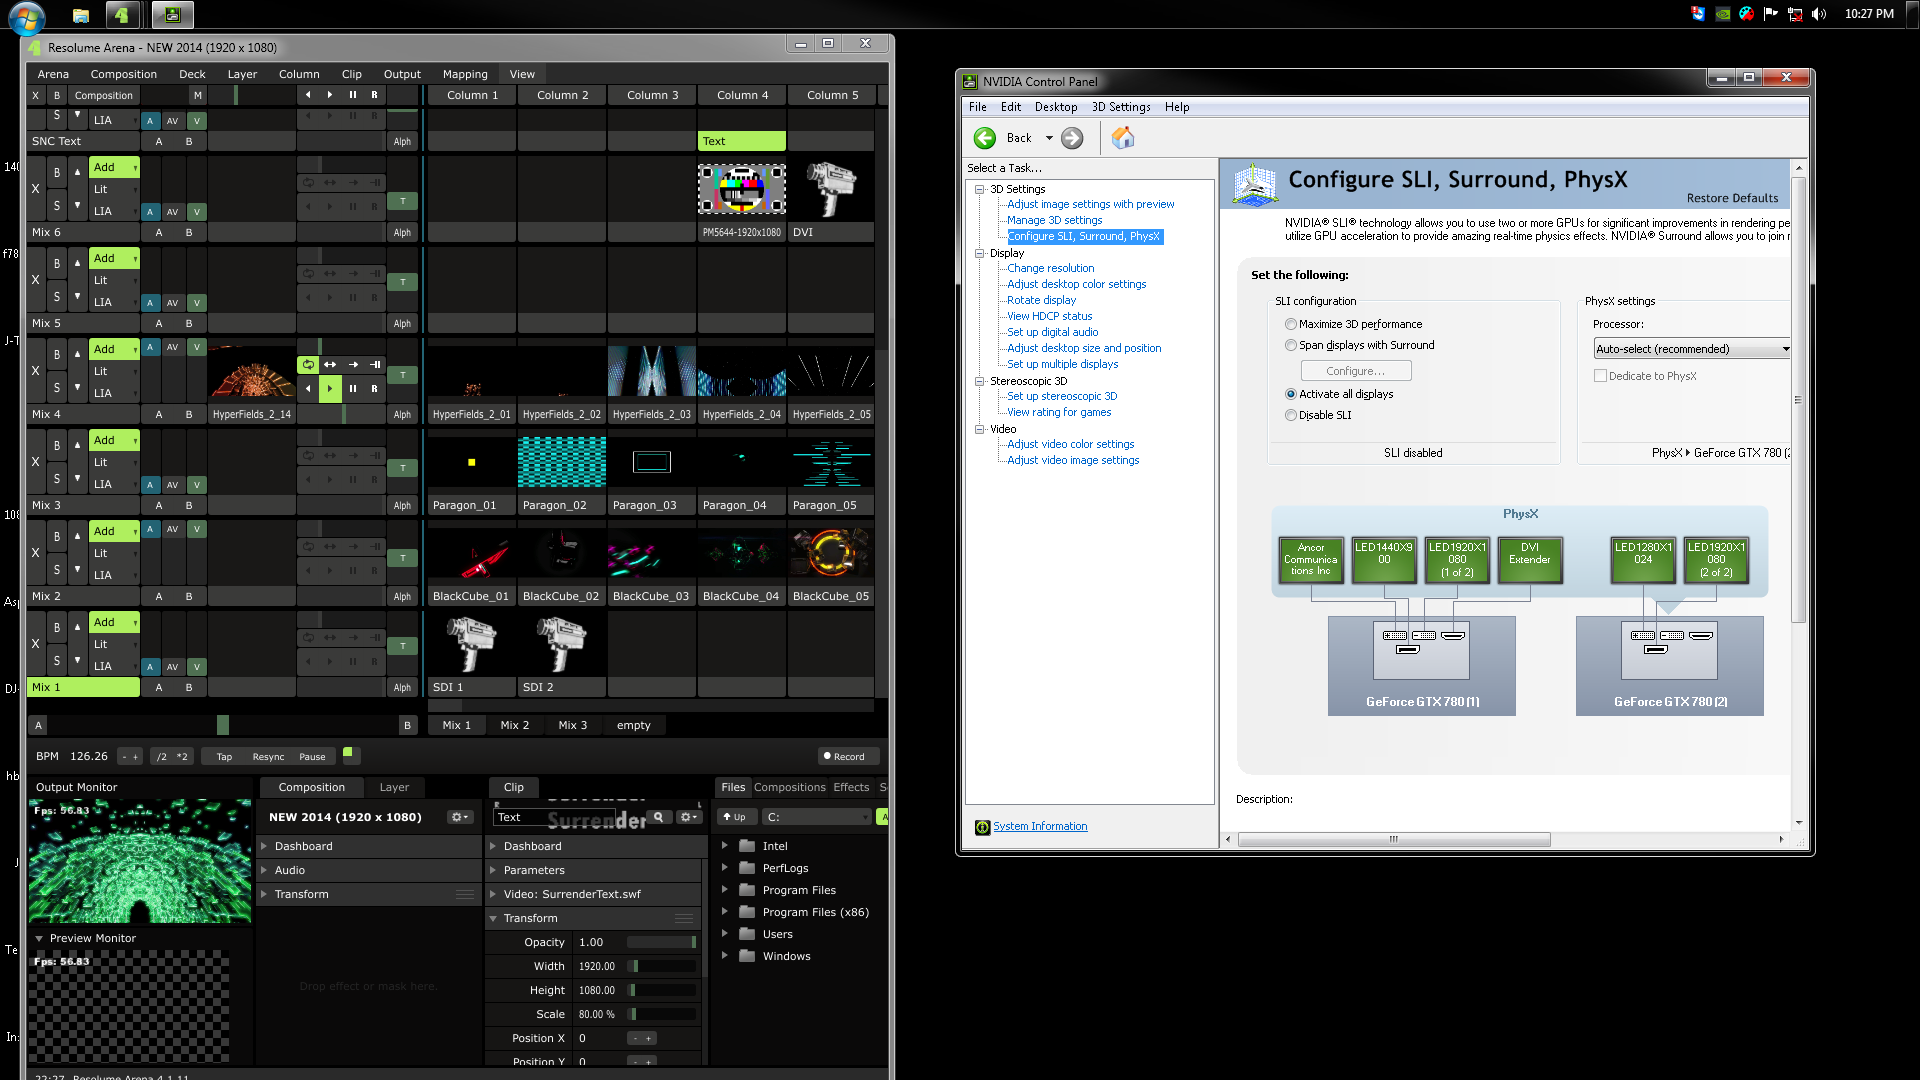Click Restore Defaults in NVIDIA panel

pyautogui.click(x=1732, y=198)
